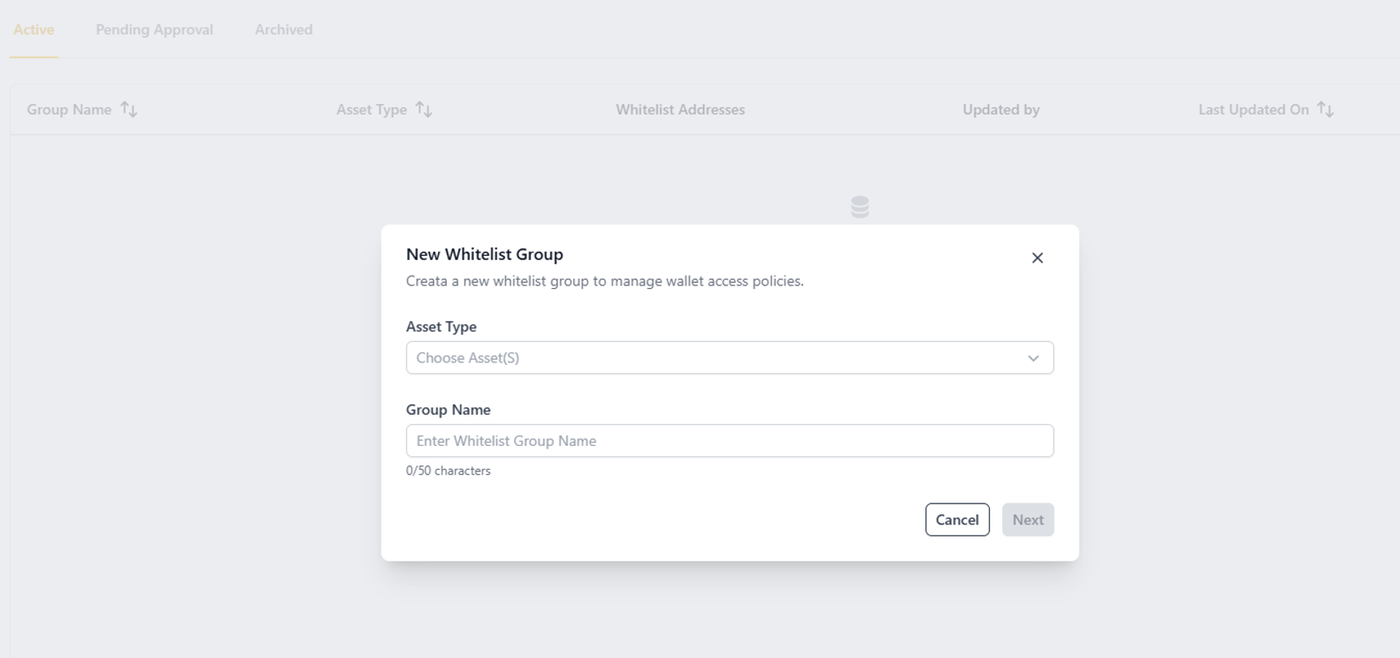
Task: Focus the Enter Whitelist Group Name field
Action: tap(730, 441)
